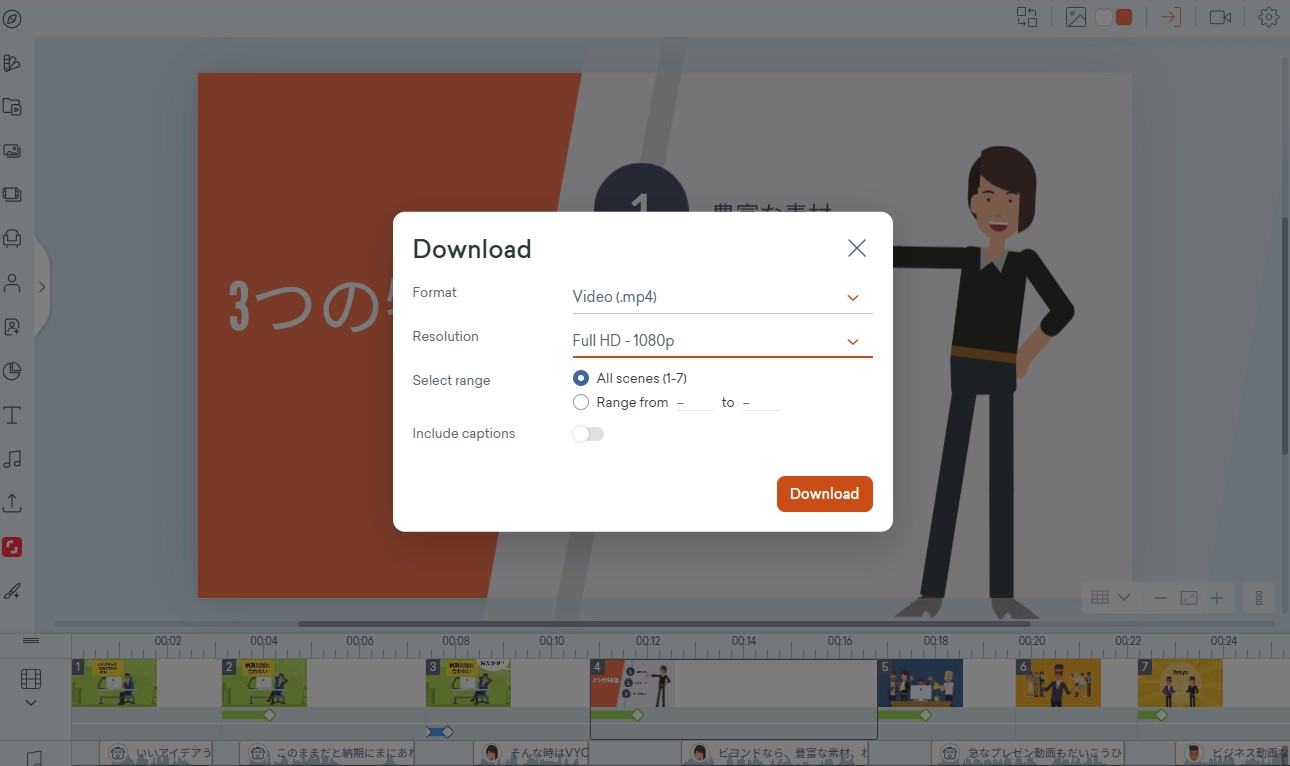Screen dimensions: 1290x766
Task: Open the scene video folder icon in the sidebar
Action: (12, 107)
